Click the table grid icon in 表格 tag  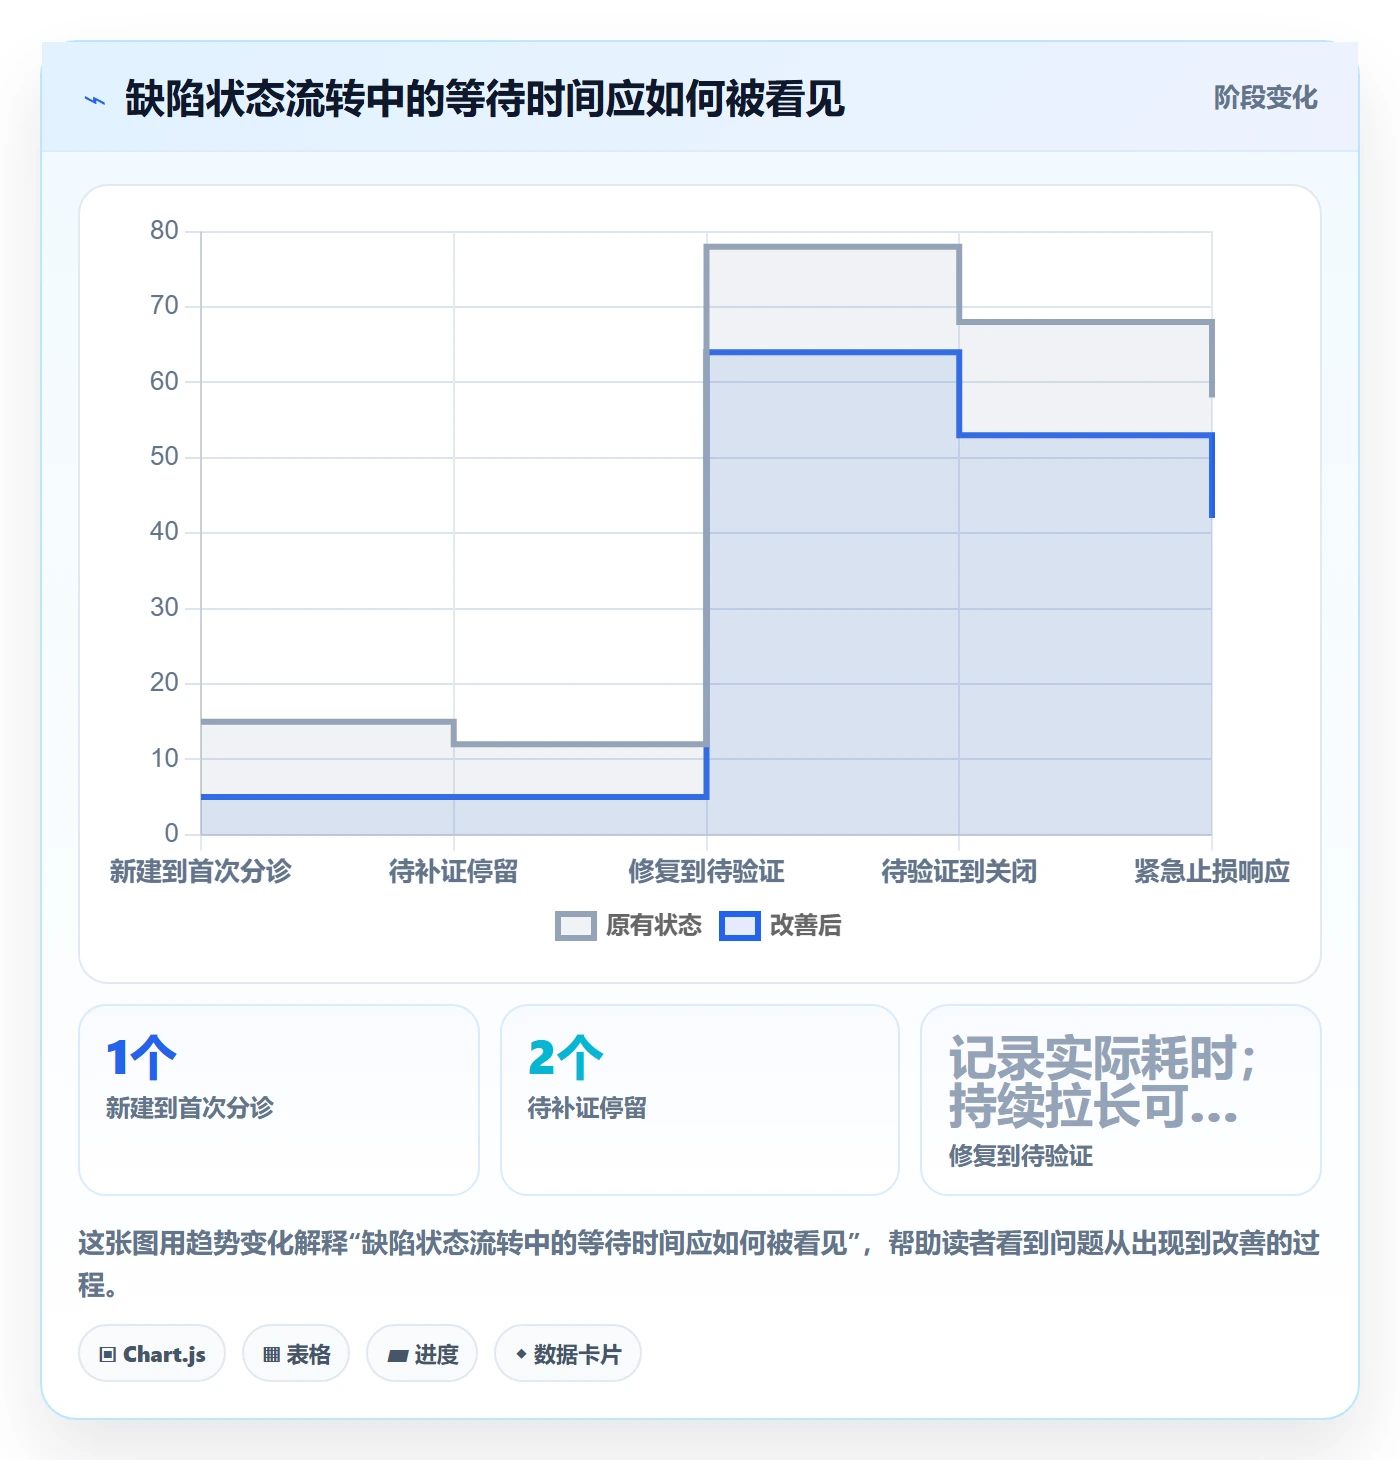pyautogui.click(x=271, y=1355)
